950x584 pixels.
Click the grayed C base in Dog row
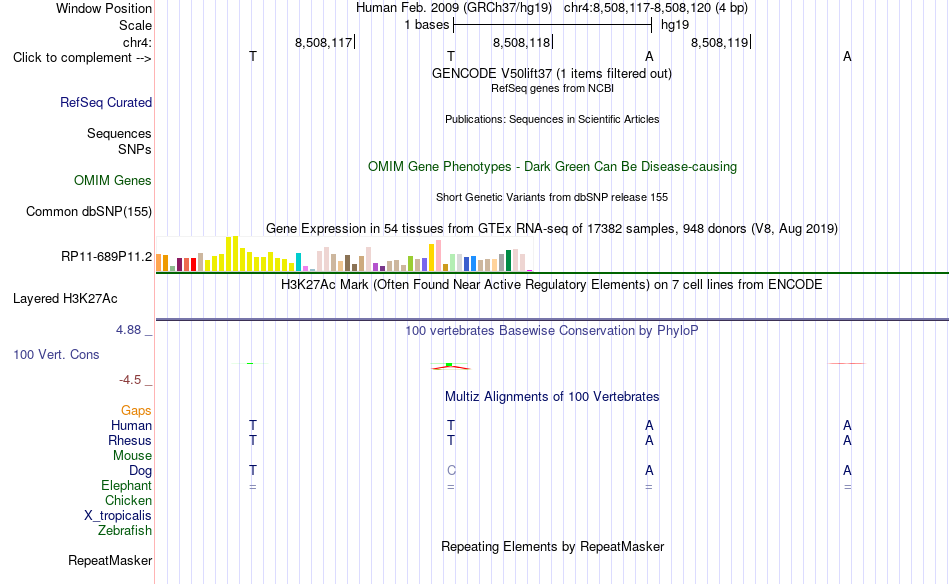coord(451,470)
